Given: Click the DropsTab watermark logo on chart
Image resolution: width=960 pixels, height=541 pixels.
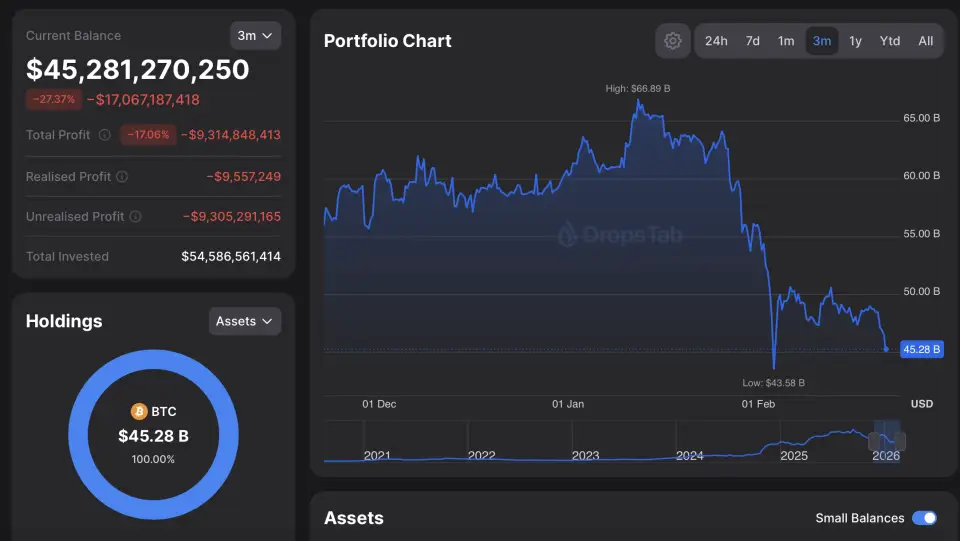Looking at the screenshot, I should 568,234.
